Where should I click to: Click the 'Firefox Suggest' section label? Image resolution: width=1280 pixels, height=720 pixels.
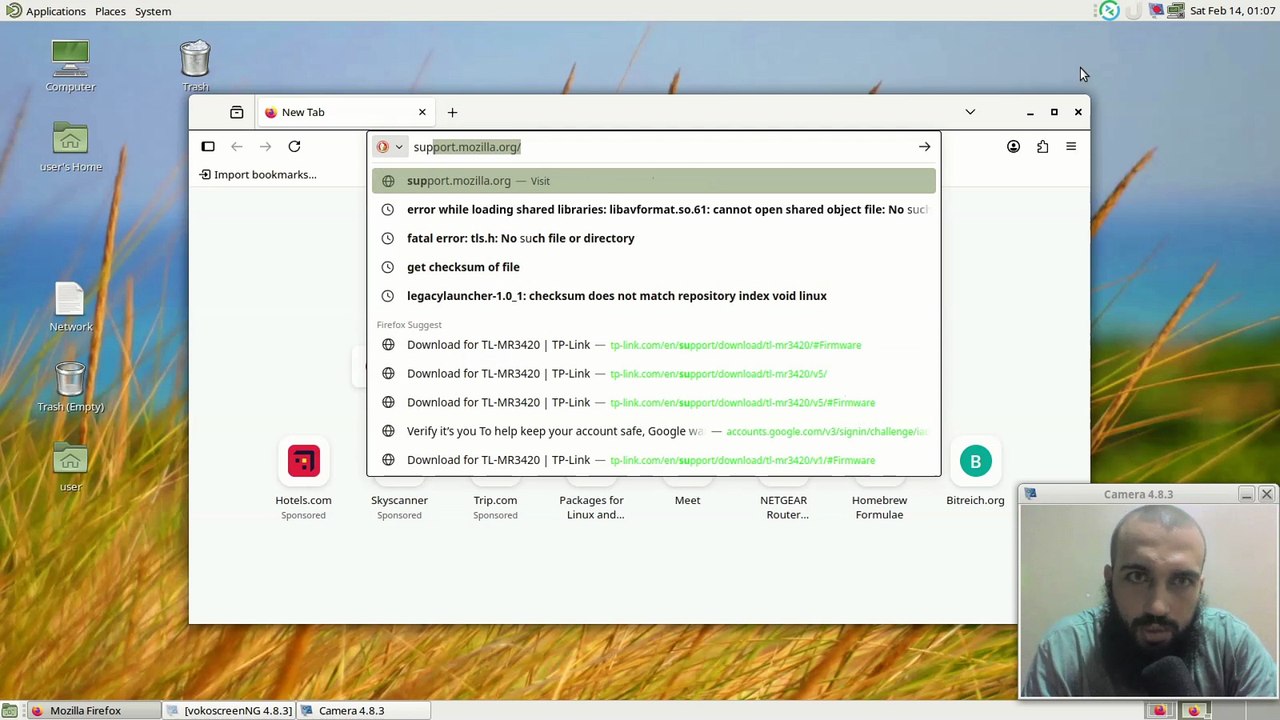tap(409, 325)
